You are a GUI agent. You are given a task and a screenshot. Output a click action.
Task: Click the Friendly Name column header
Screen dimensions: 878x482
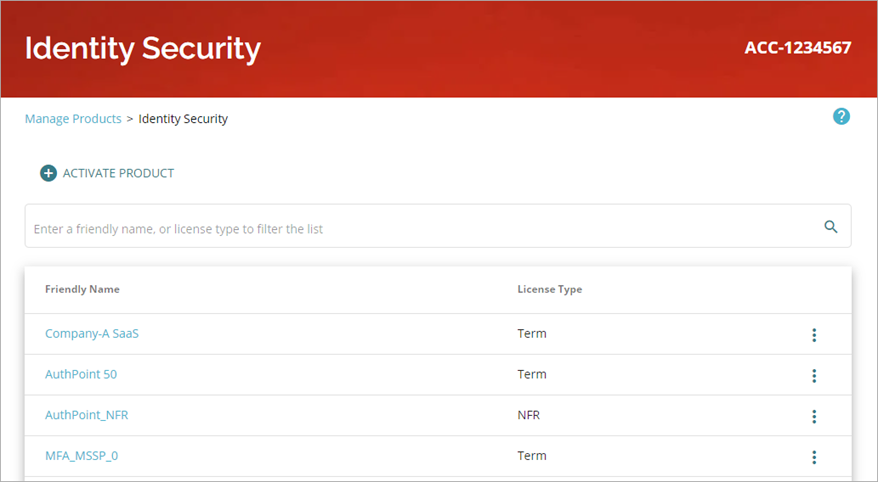click(82, 289)
